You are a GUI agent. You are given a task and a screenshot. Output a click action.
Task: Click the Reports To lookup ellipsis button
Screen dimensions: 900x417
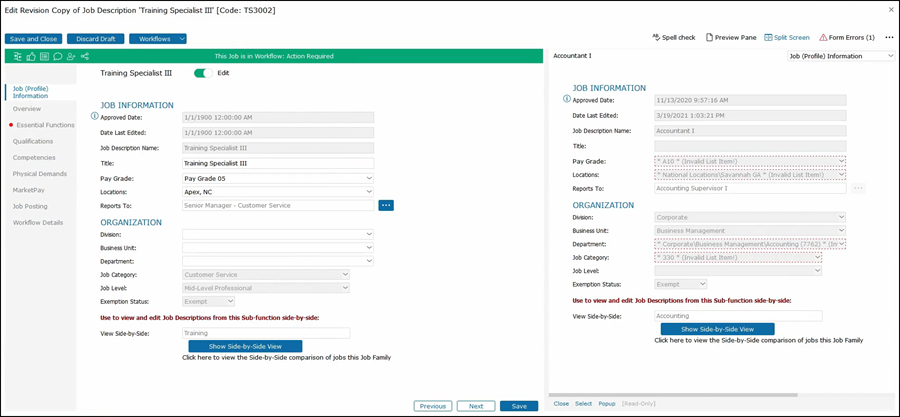tap(387, 205)
